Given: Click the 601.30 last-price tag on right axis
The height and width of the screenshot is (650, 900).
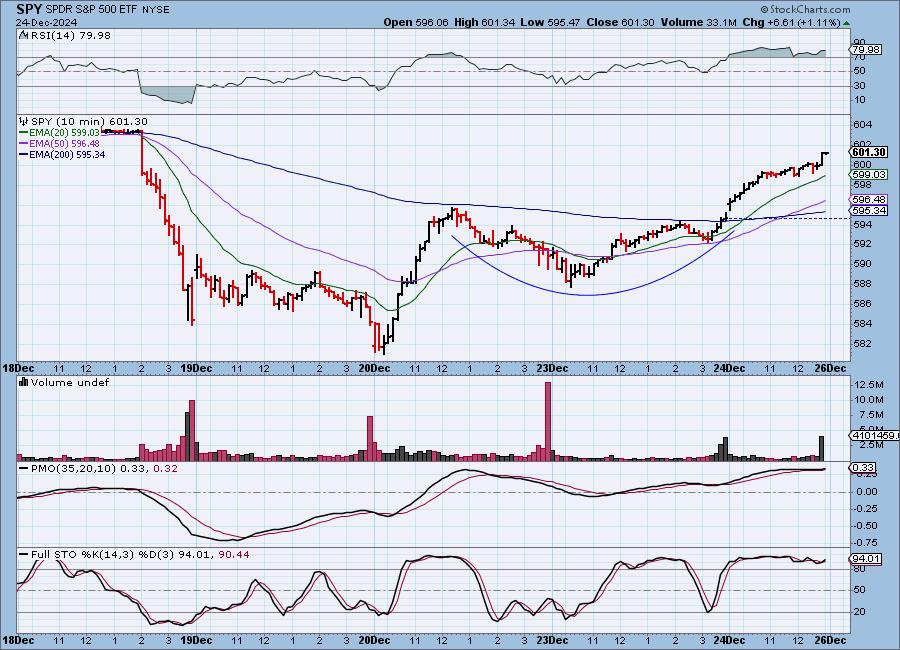Looking at the screenshot, I should pyautogui.click(x=870, y=152).
